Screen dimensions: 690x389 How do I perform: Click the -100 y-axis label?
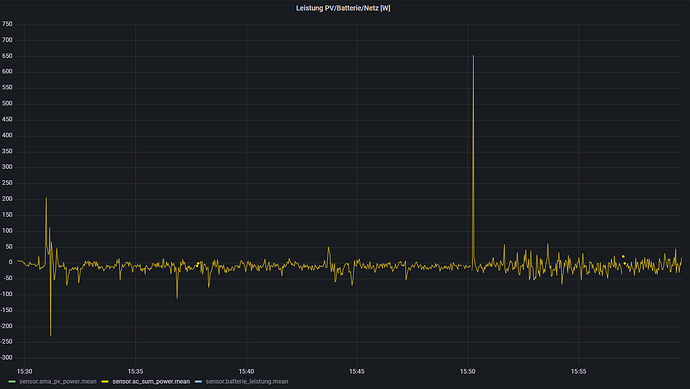(x=7, y=294)
